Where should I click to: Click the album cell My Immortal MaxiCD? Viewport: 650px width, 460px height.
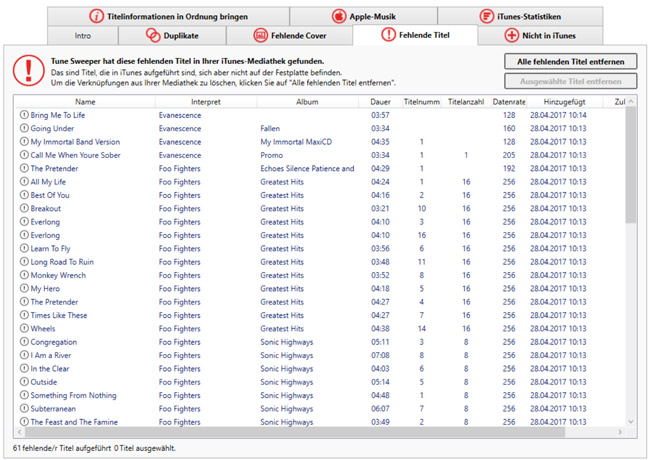tap(296, 142)
